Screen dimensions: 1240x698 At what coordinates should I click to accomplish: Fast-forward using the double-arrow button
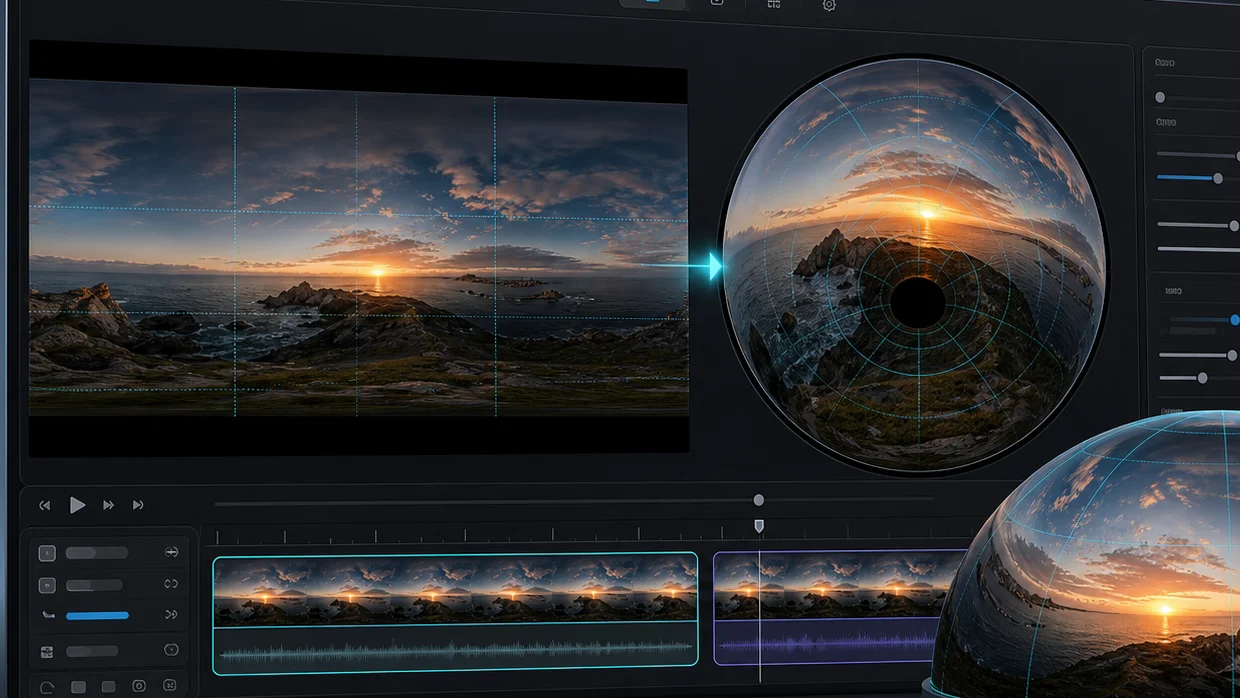[108, 505]
